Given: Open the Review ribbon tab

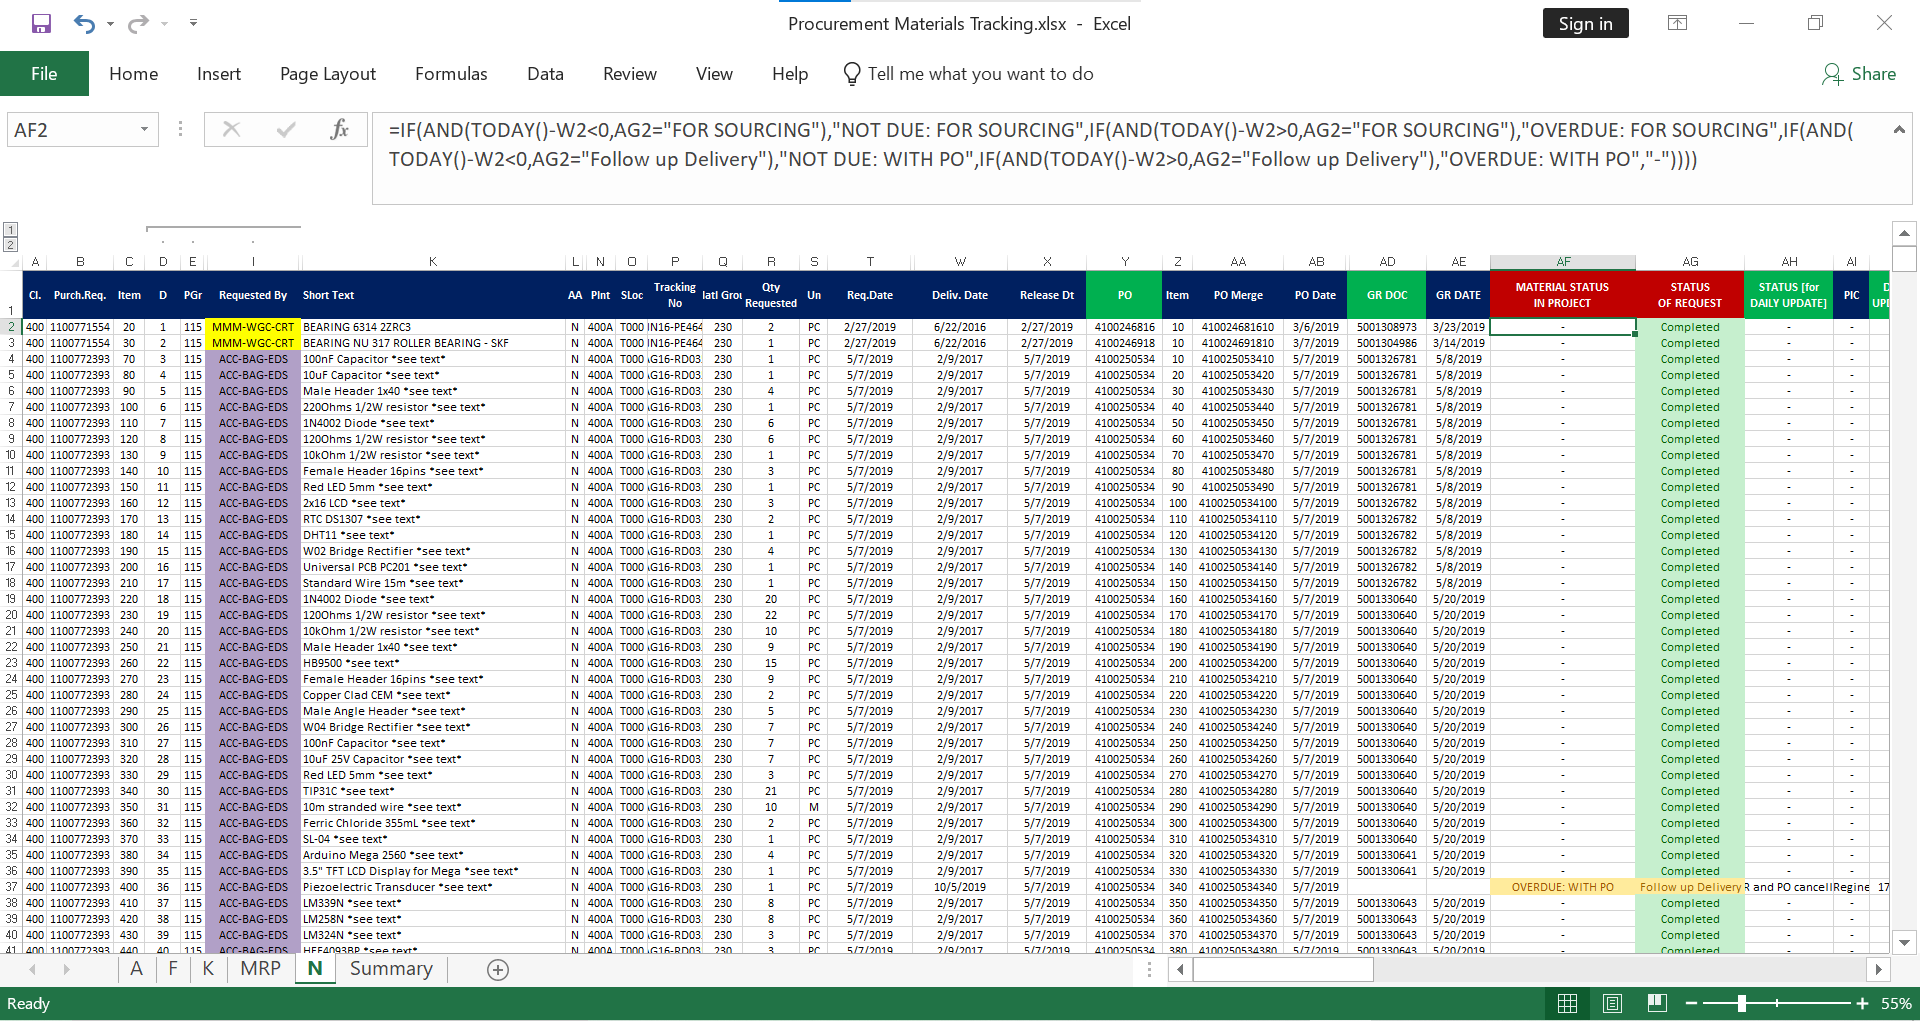Looking at the screenshot, I should pos(630,74).
